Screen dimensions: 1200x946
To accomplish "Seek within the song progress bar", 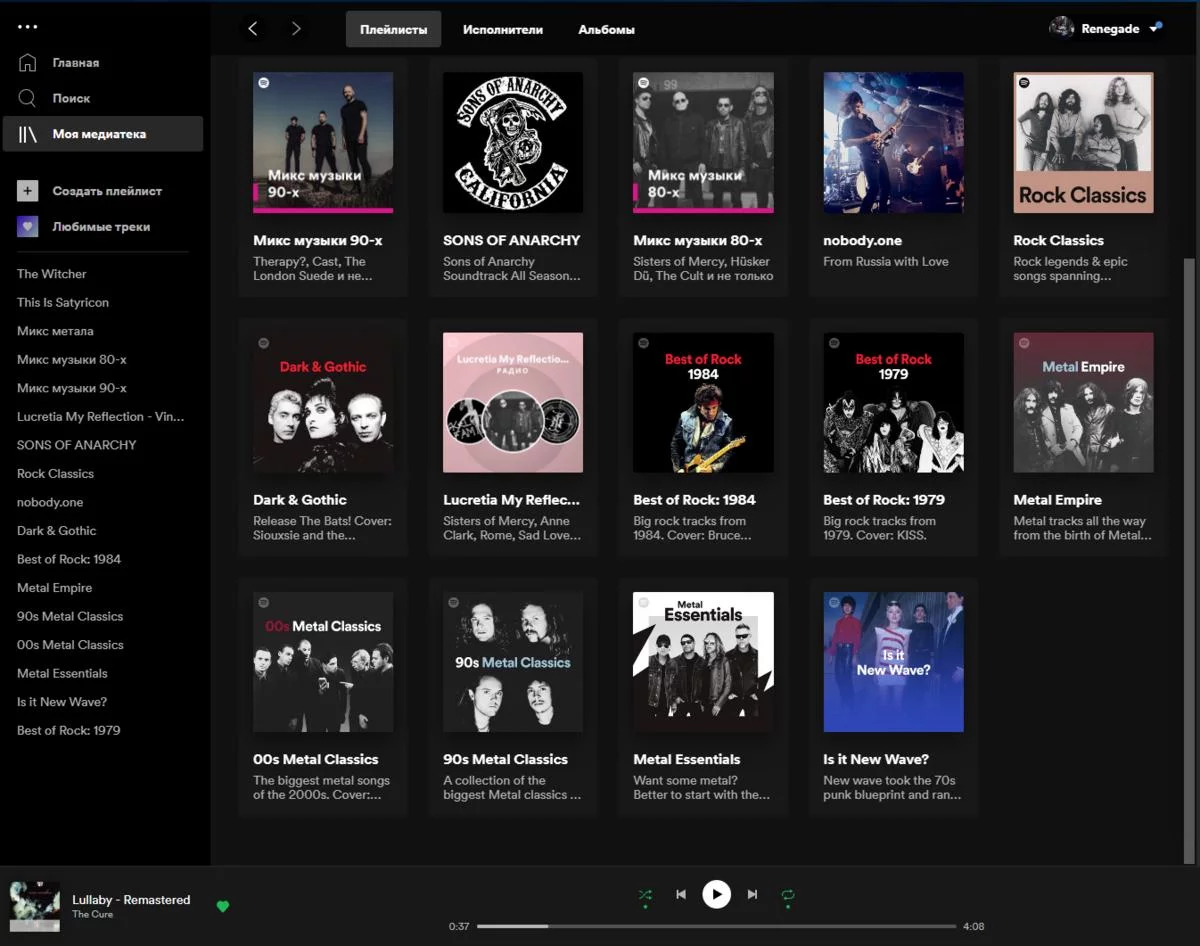I will (x=716, y=926).
